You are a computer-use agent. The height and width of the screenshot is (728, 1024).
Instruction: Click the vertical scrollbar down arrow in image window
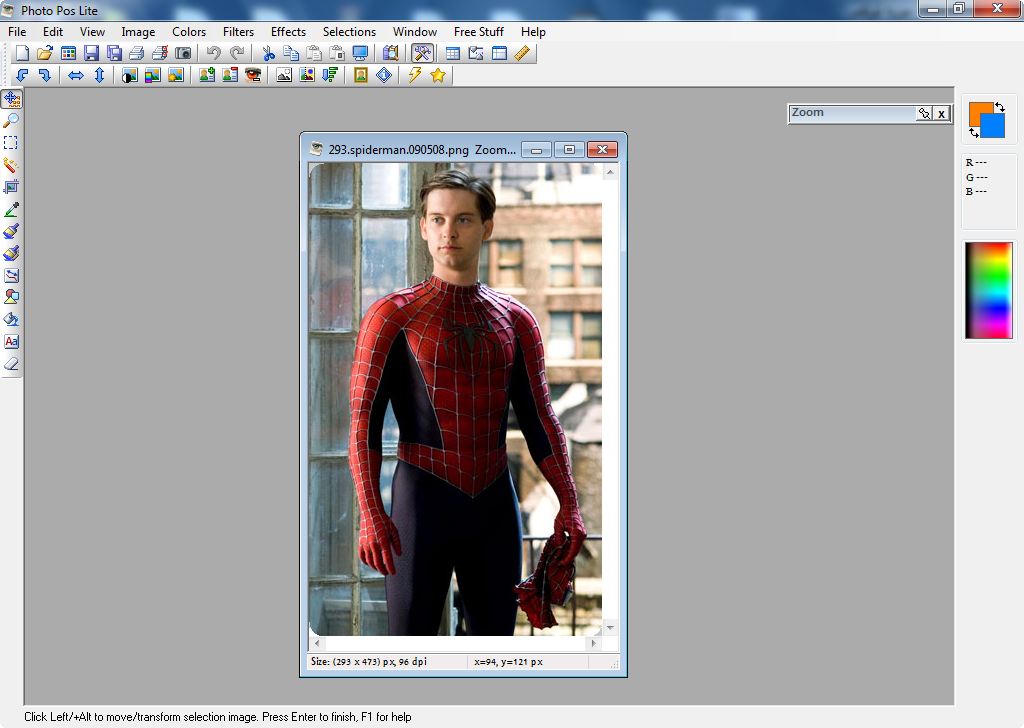(x=610, y=627)
